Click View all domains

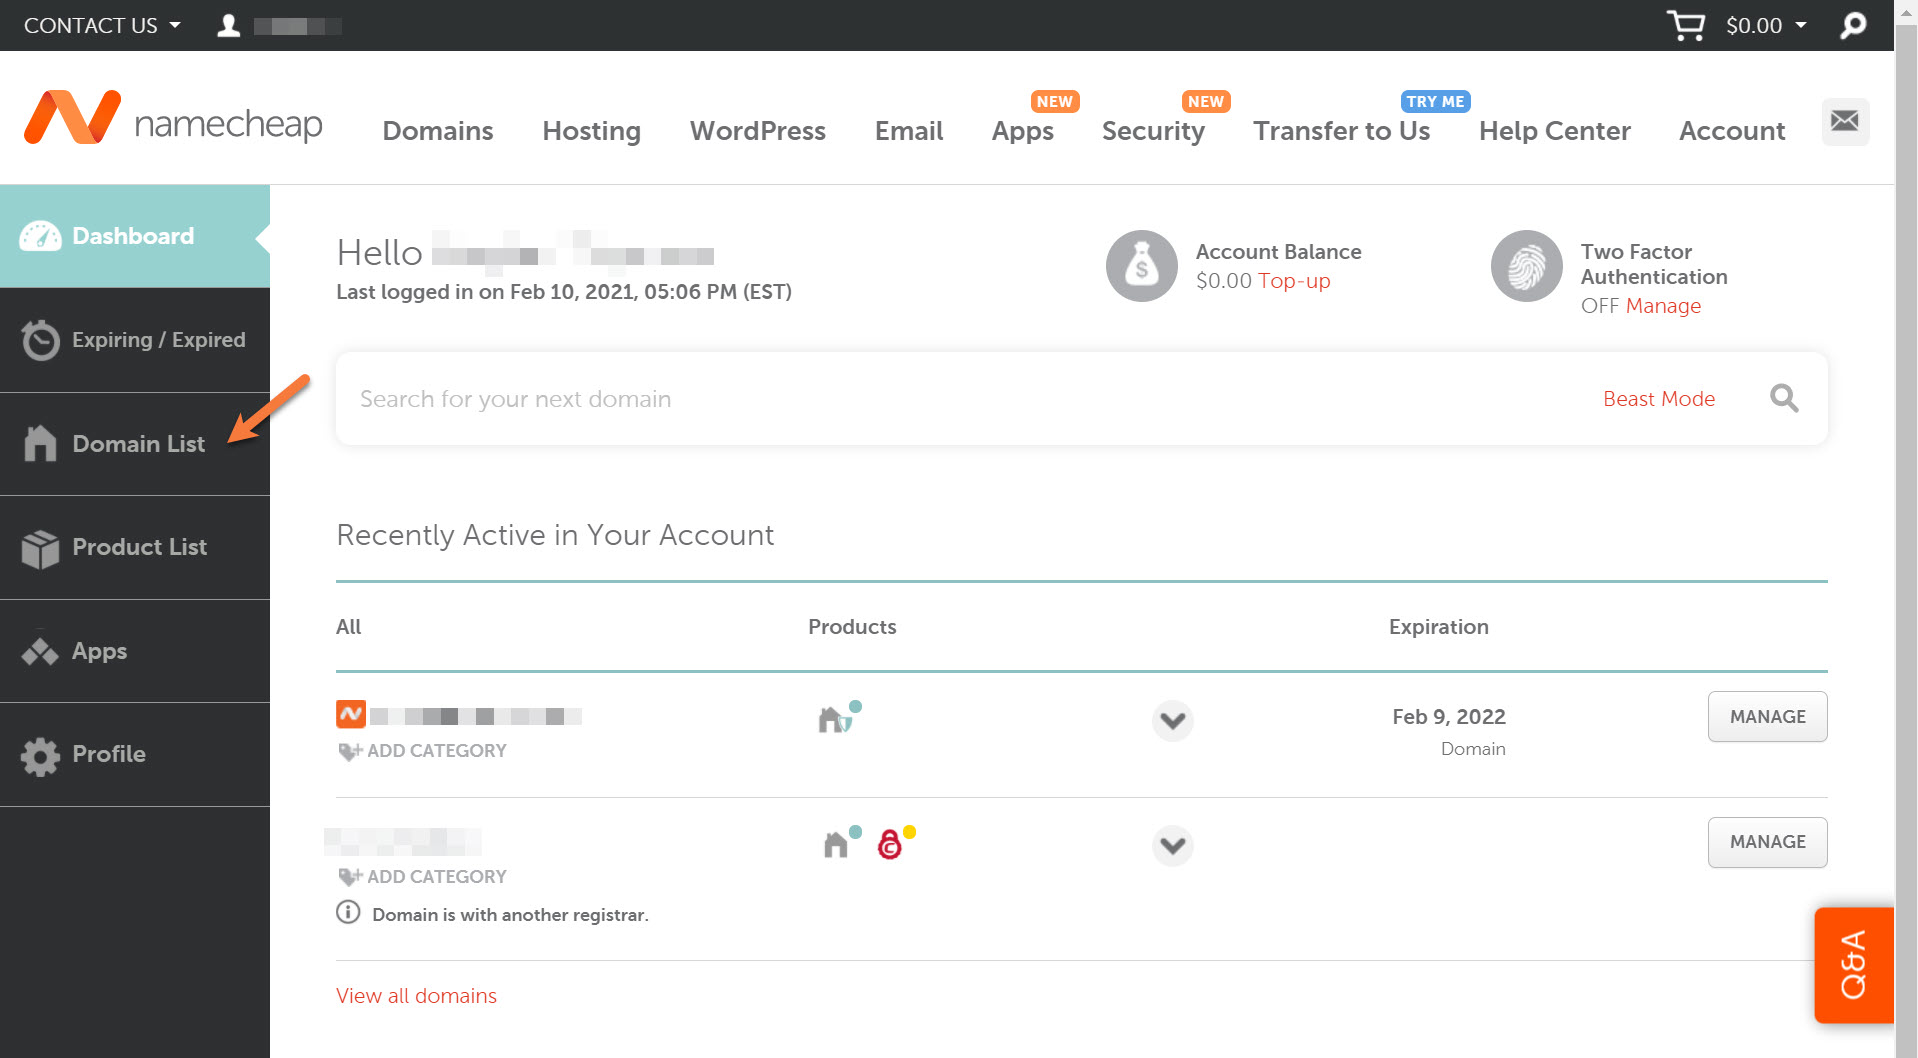pyautogui.click(x=416, y=995)
